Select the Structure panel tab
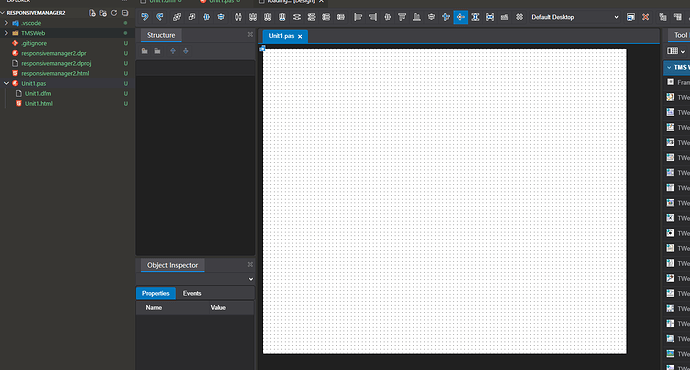 coord(161,35)
